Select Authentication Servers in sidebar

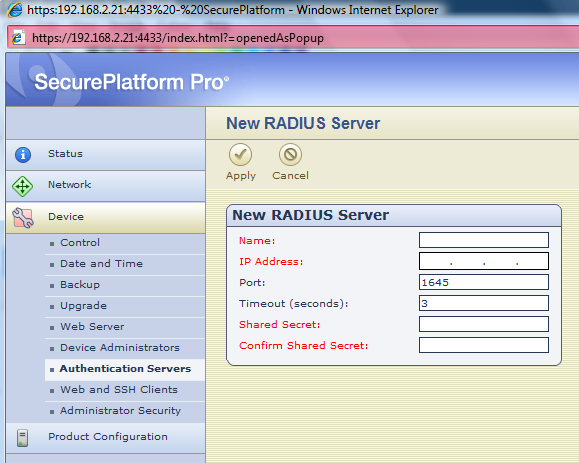coord(125,369)
